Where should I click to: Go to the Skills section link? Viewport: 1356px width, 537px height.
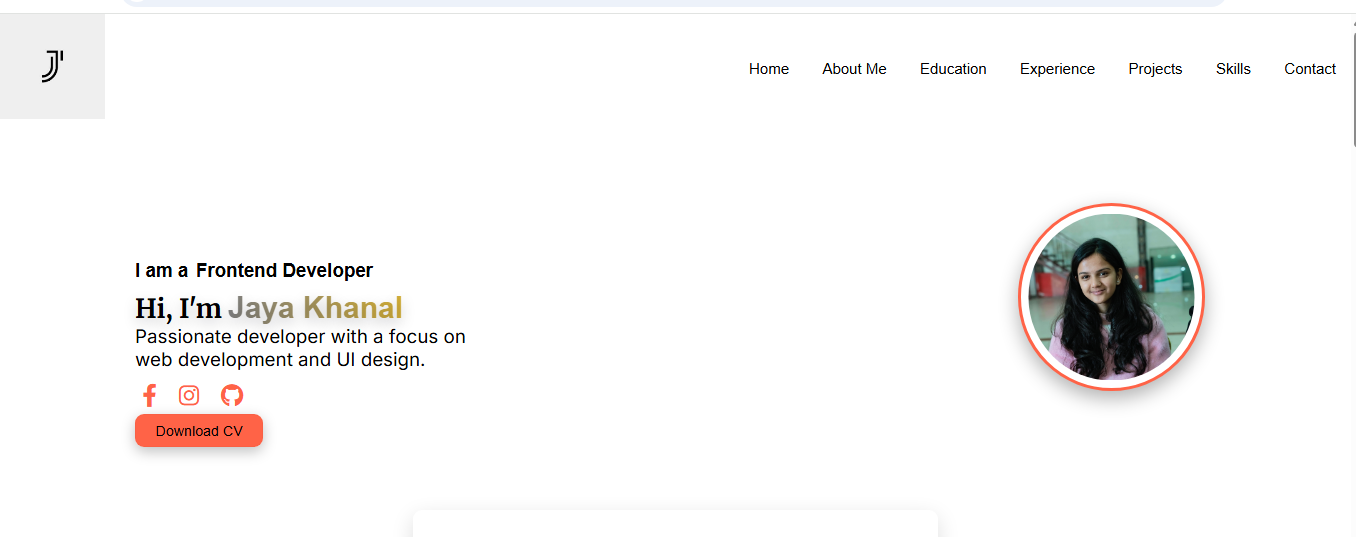[1233, 69]
